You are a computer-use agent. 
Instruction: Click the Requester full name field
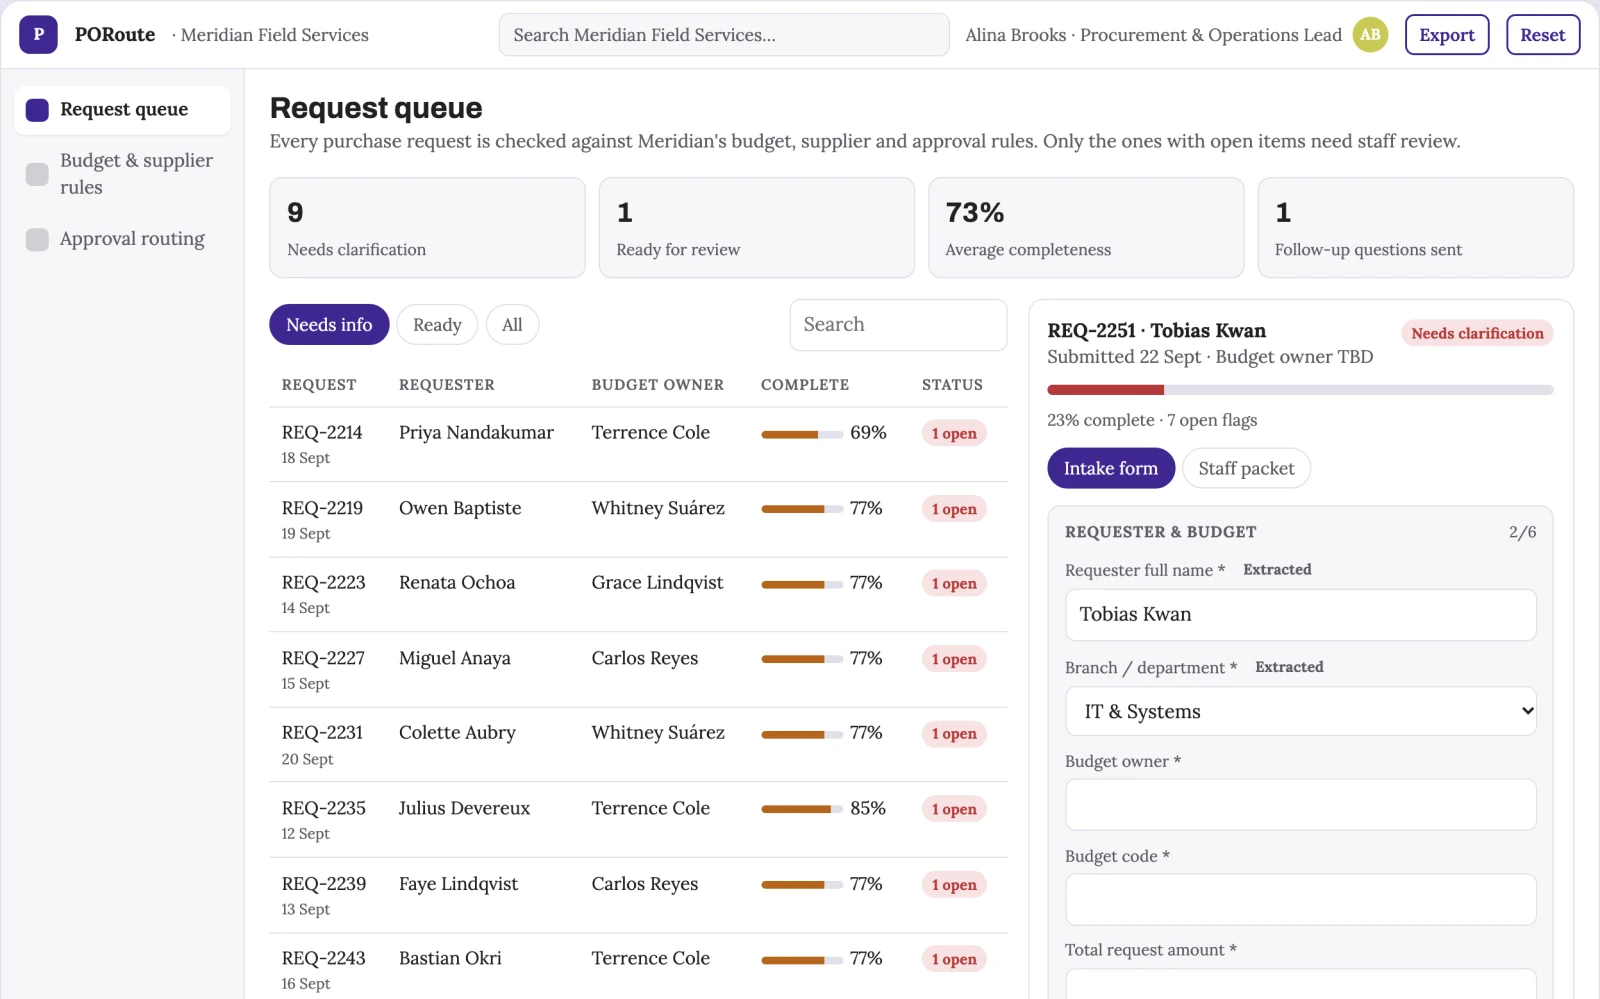[1300, 615]
